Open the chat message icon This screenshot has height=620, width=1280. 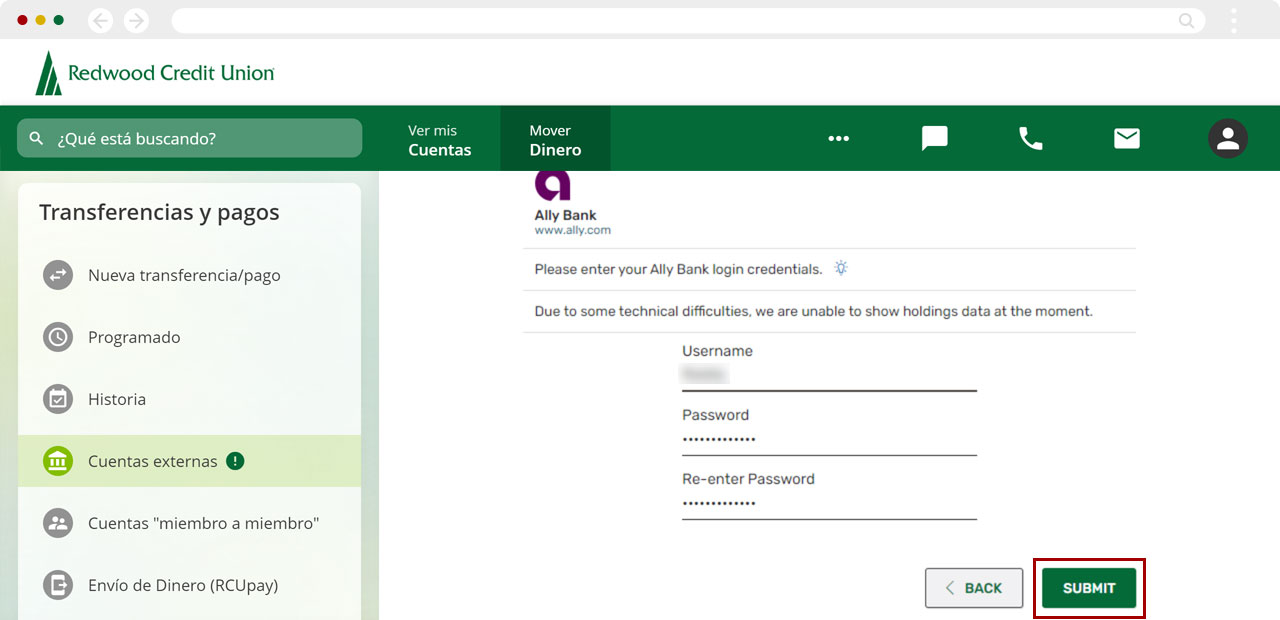934,138
